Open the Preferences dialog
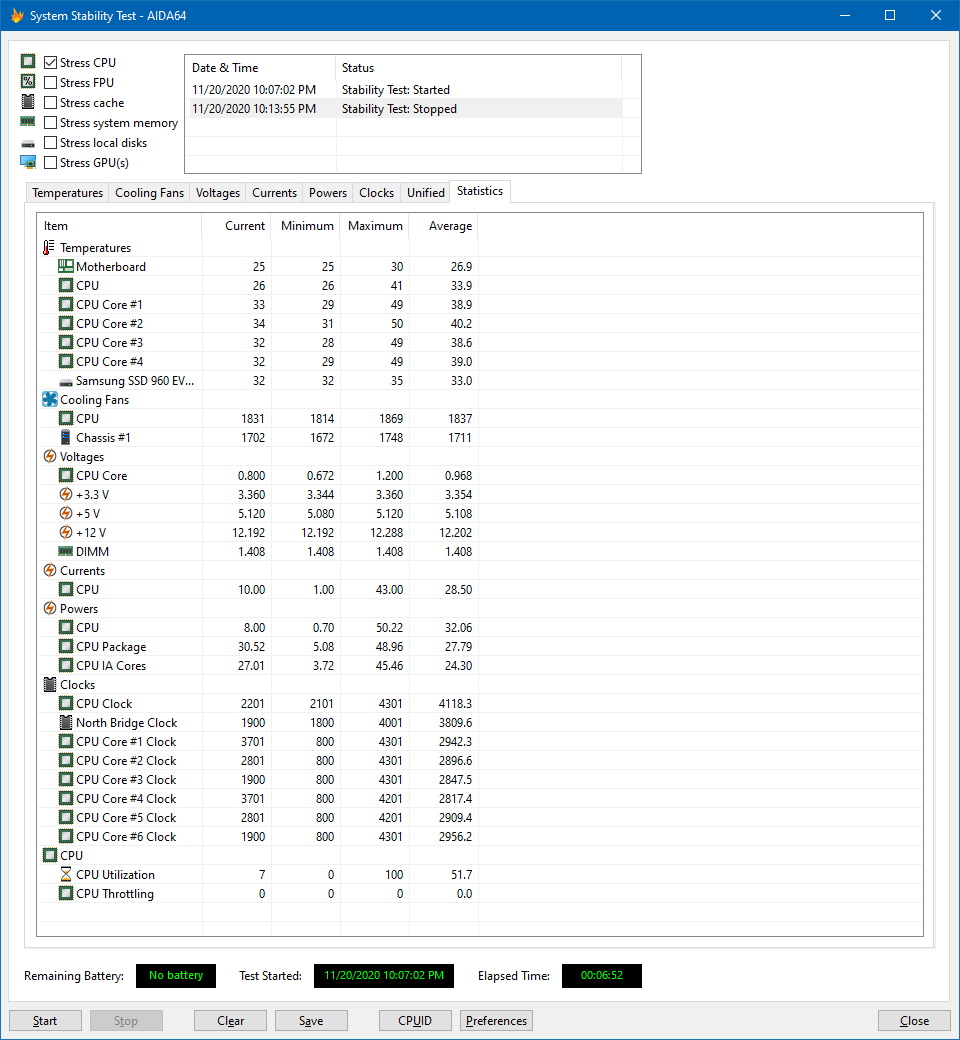Viewport: 960px width, 1040px height. point(496,1021)
